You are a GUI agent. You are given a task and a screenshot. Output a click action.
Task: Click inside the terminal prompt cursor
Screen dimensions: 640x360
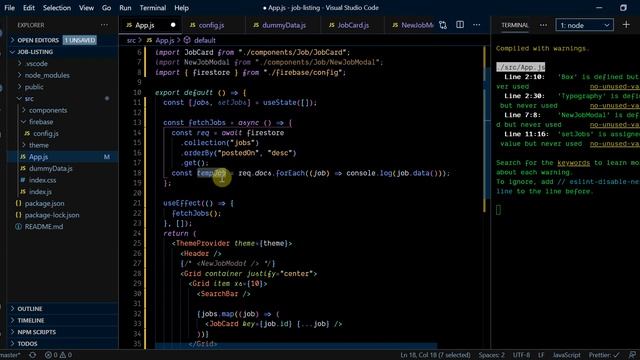pyautogui.click(x=498, y=210)
